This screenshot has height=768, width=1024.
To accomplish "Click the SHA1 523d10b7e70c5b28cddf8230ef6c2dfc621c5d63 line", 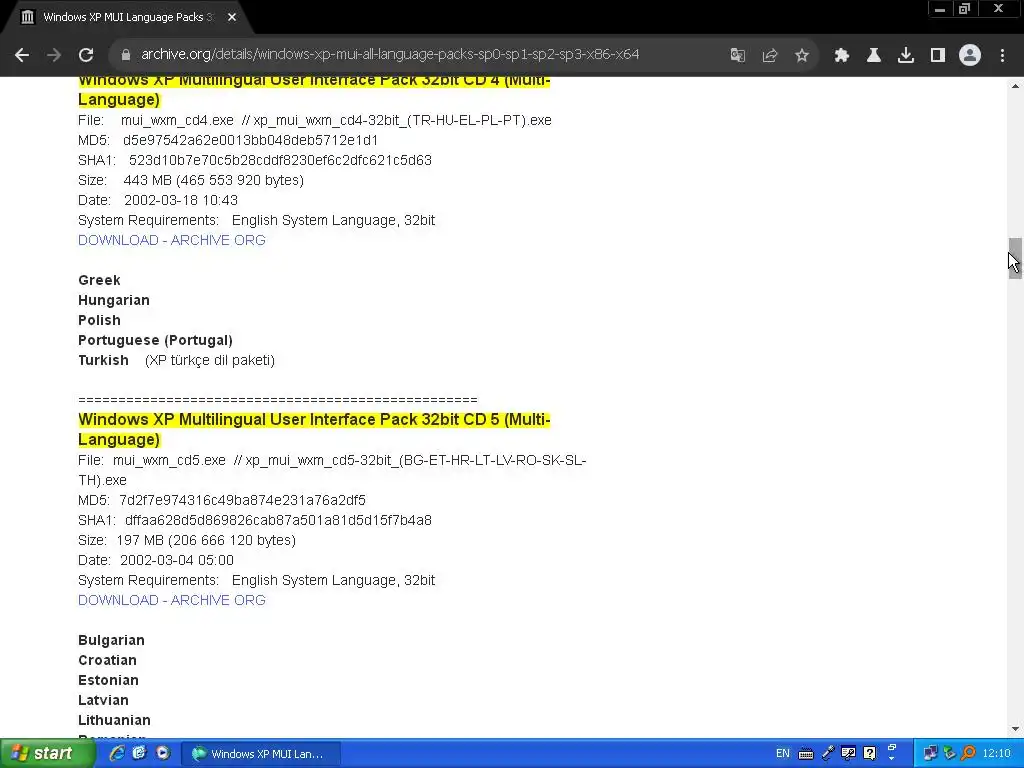I will [x=255, y=160].
